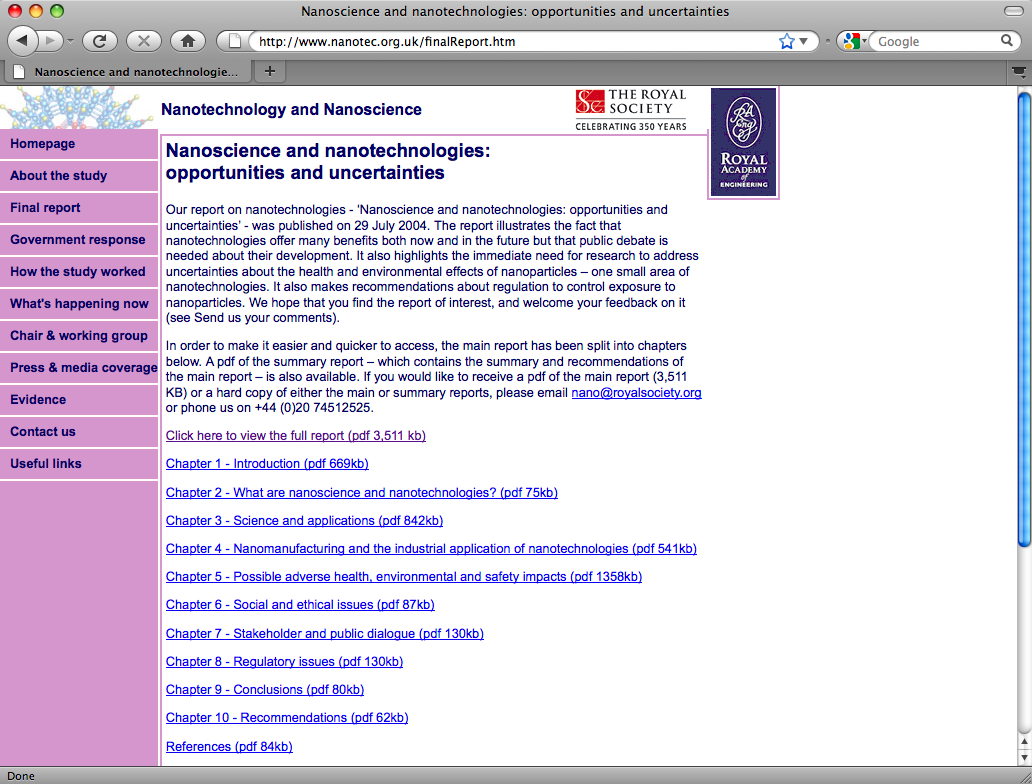Click the browser Back arrow button
Image resolution: width=1032 pixels, height=784 pixels.
click(x=22, y=41)
